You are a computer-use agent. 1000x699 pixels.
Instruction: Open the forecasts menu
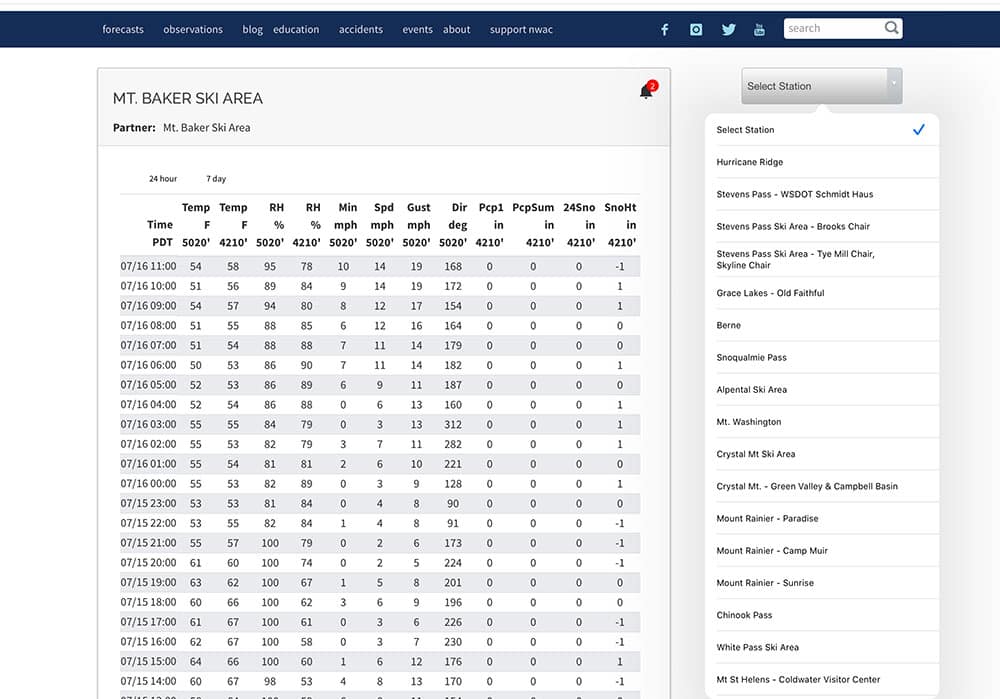[x=123, y=30]
